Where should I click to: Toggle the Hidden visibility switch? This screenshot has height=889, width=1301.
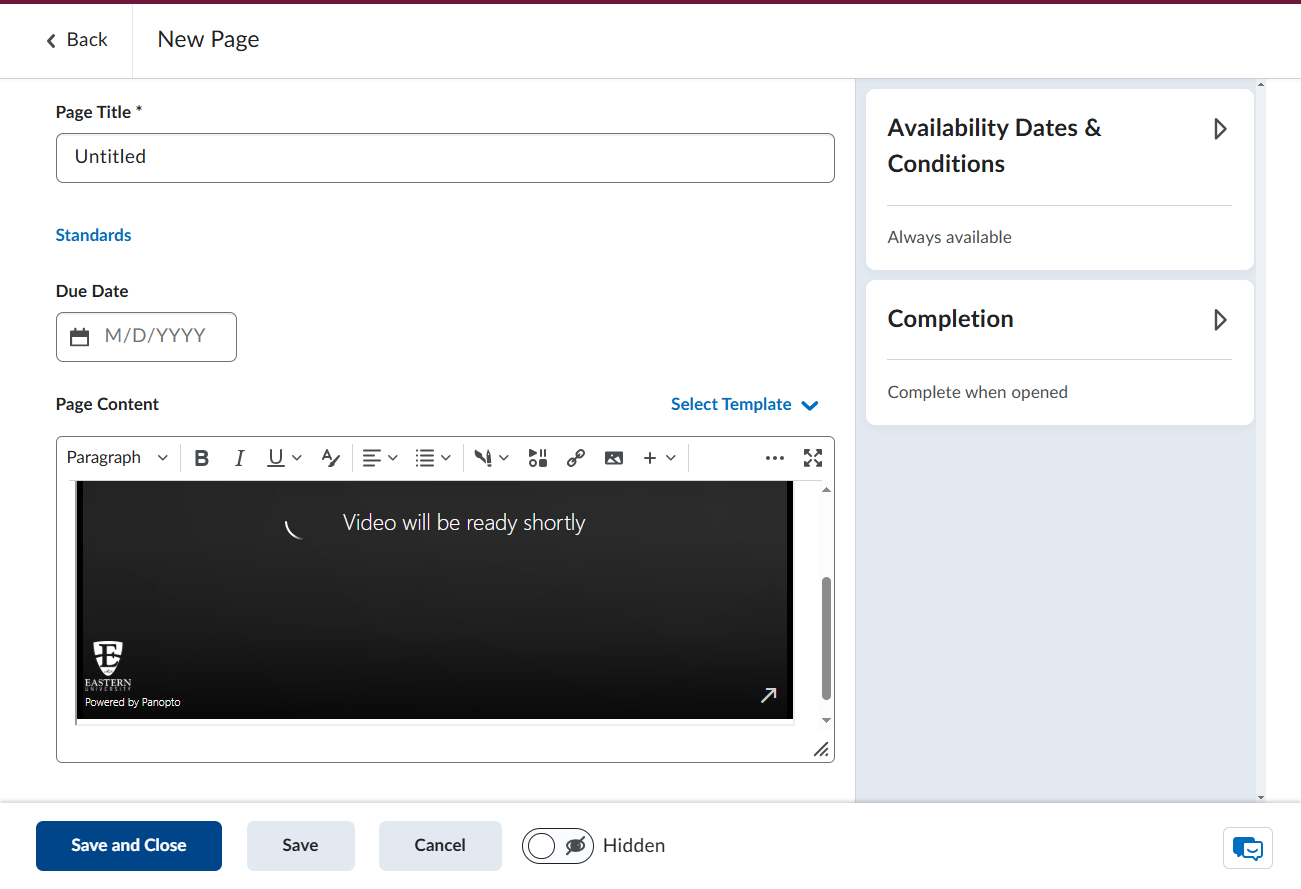tap(558, 846)
